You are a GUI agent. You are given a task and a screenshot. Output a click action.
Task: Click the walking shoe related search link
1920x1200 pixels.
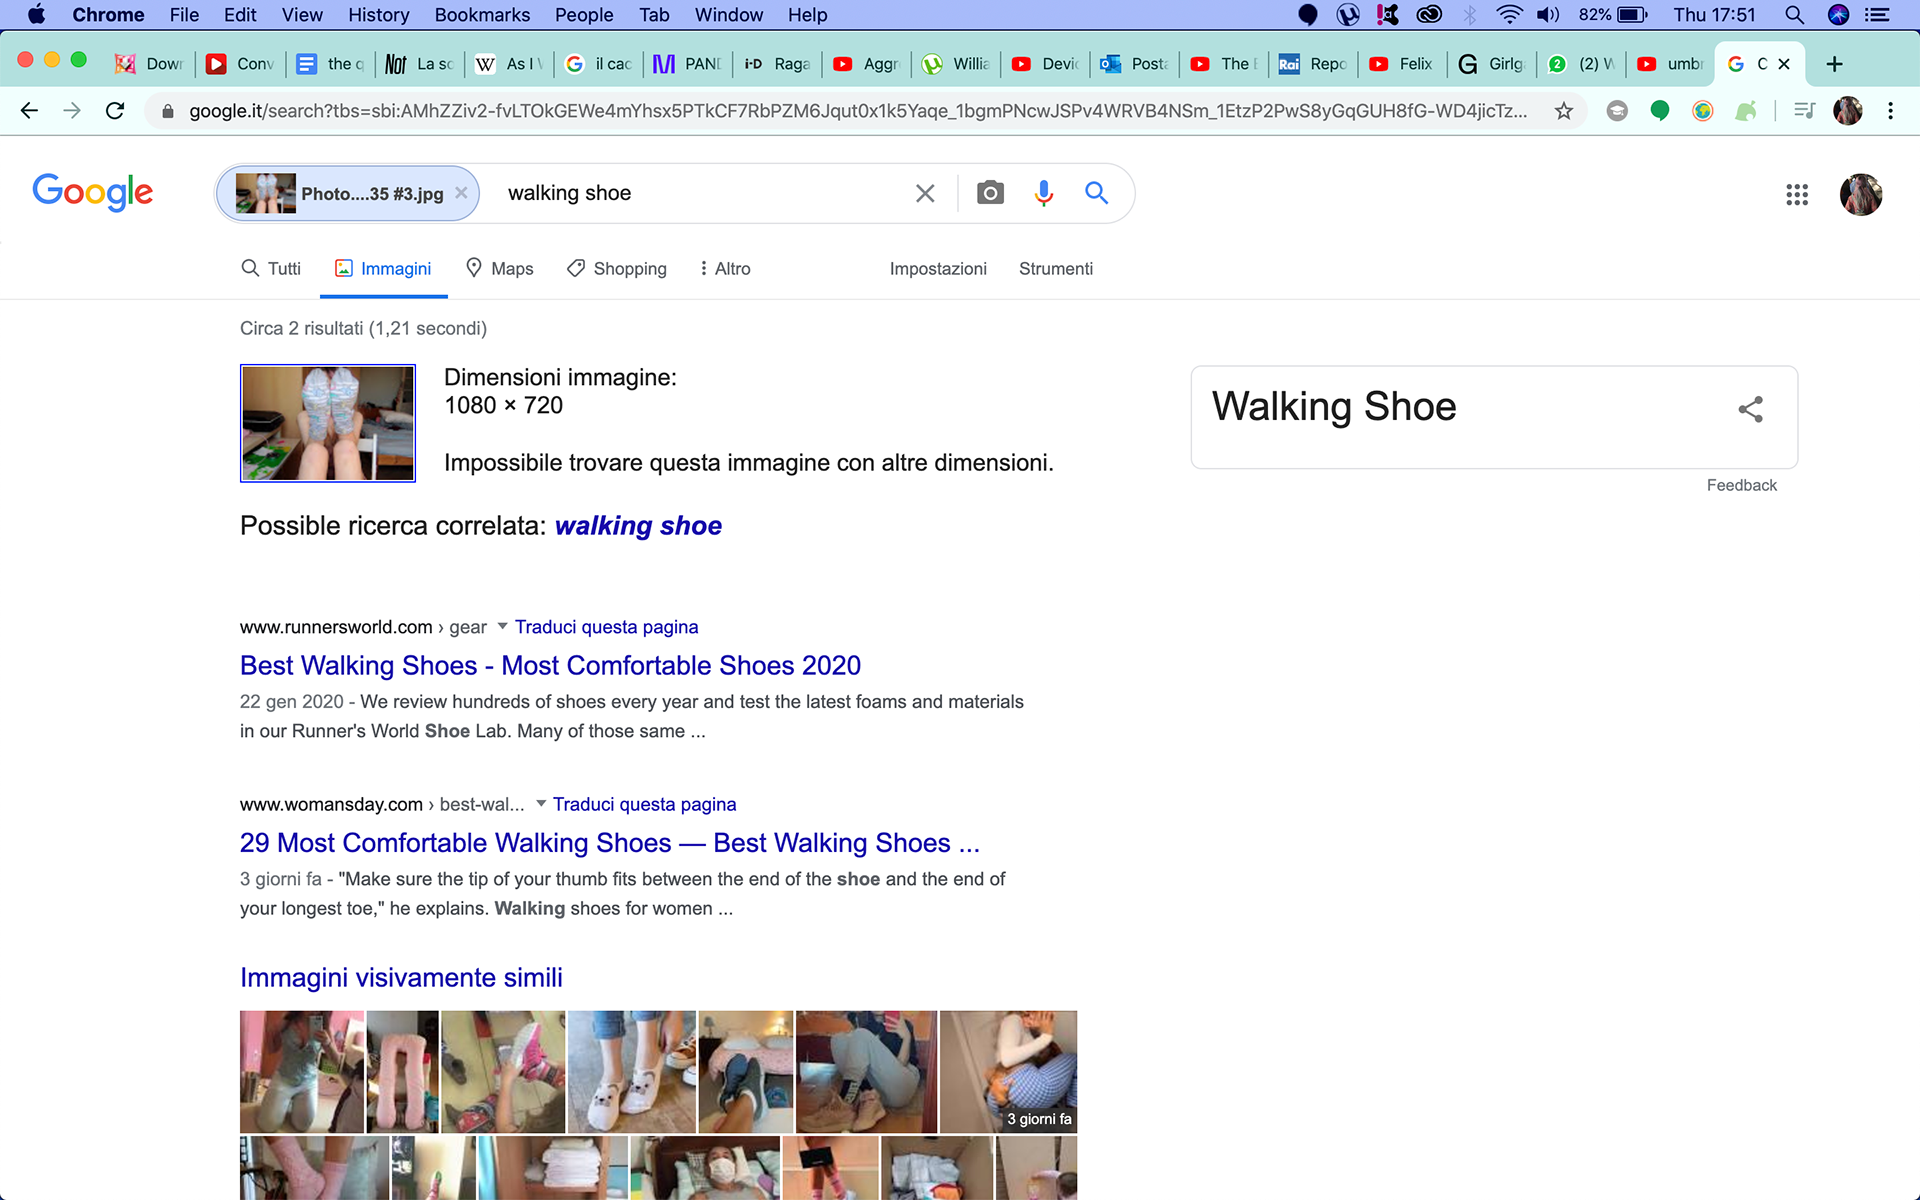tap(638, 526)
